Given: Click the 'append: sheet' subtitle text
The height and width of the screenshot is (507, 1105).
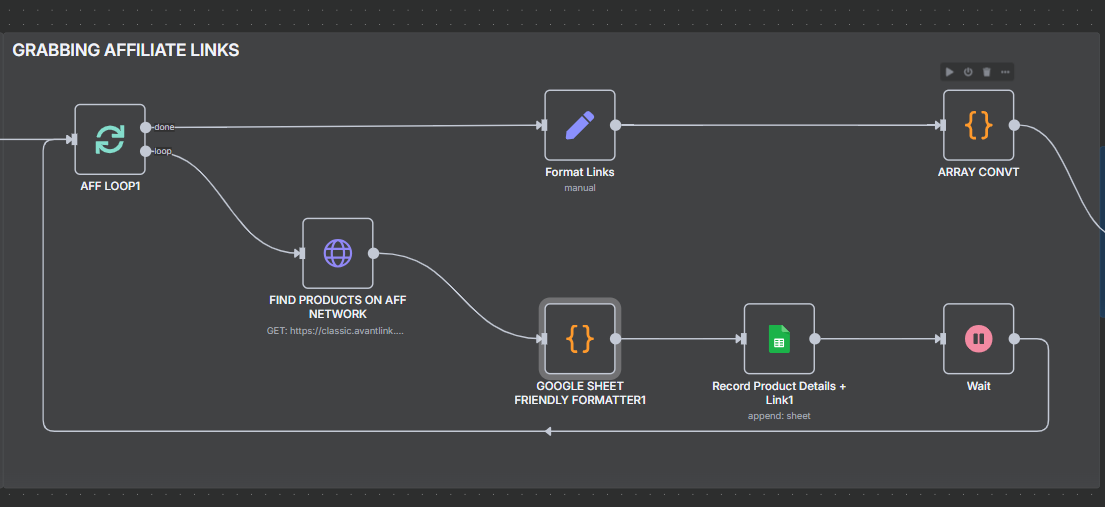Looking at the screenshot, I should click(x=779, y=416).
